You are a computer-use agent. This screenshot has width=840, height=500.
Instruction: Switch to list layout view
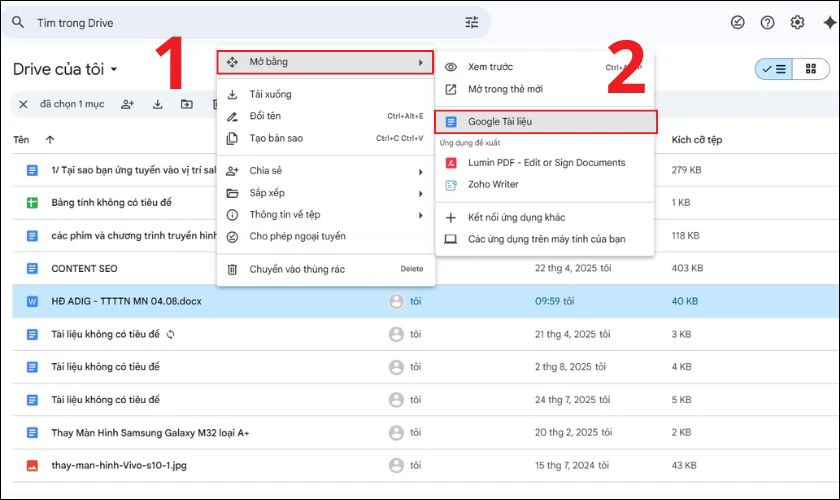[x=774, y=69]
